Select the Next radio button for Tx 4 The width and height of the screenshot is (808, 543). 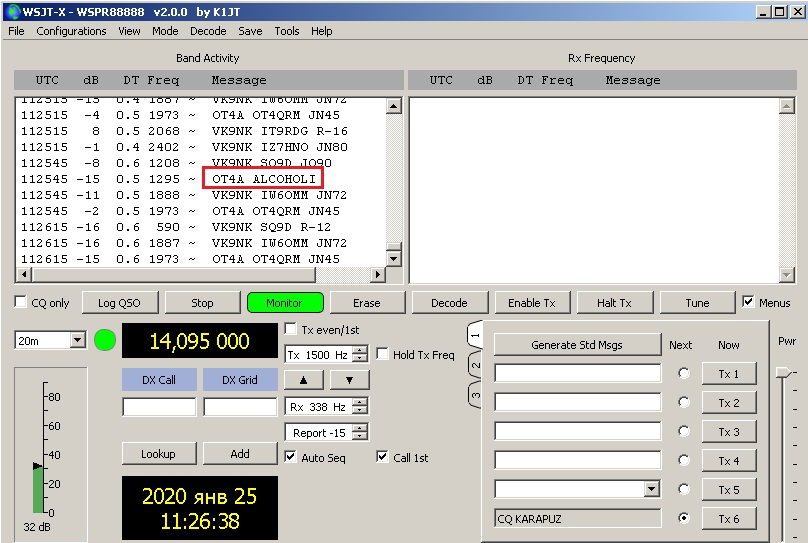[684, 460]
